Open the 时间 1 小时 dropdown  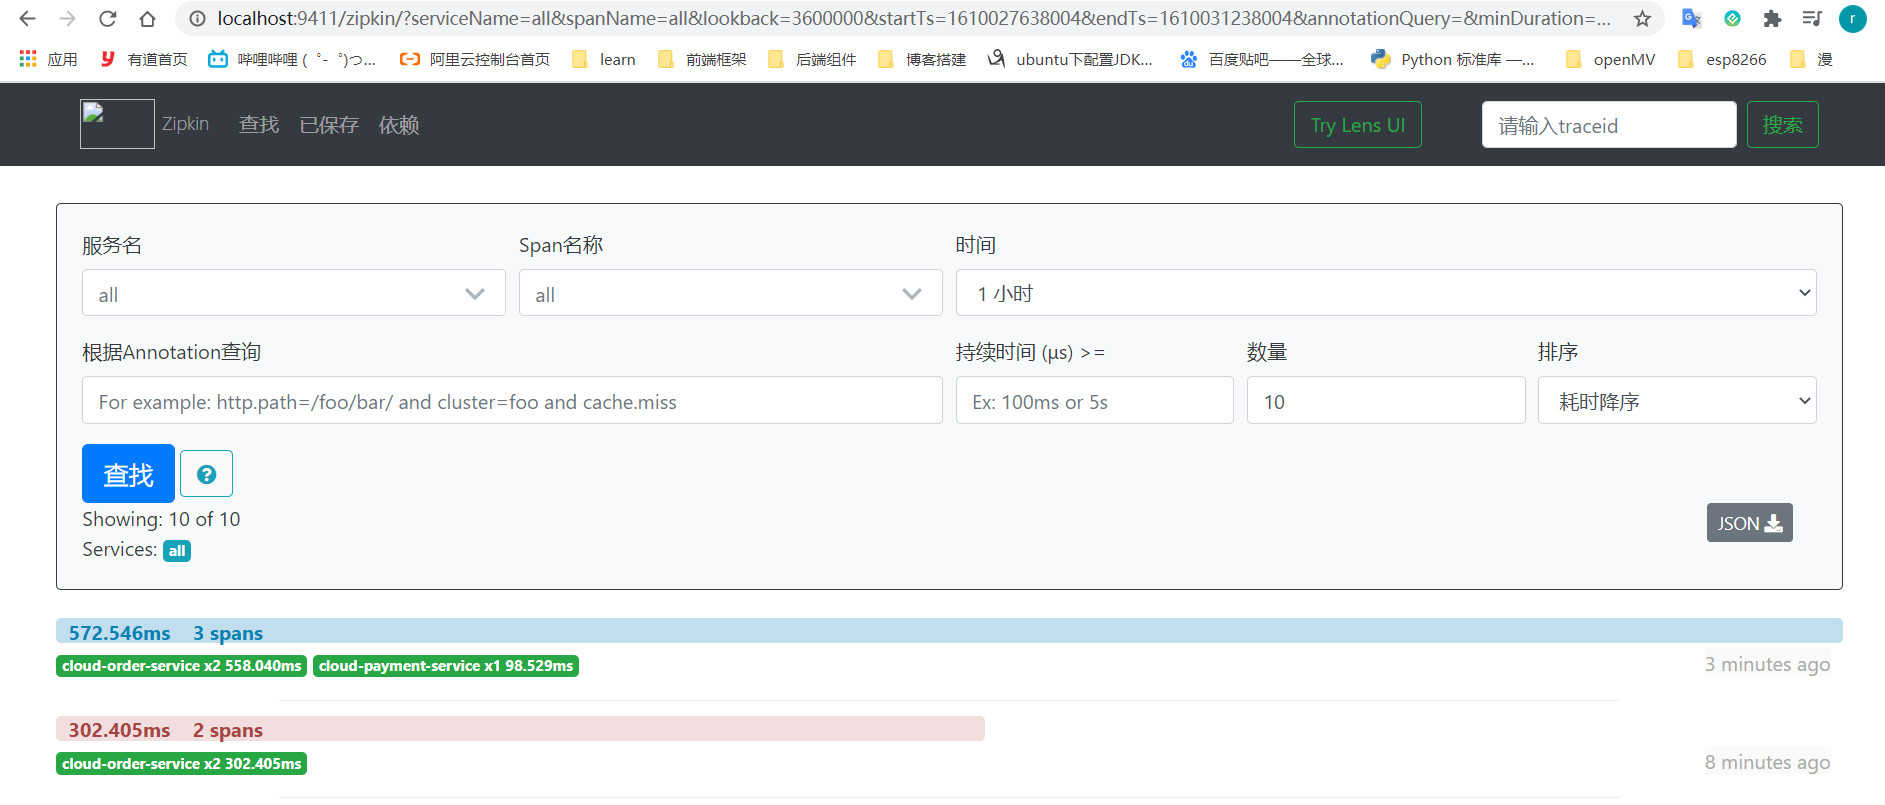[1386, 293]
